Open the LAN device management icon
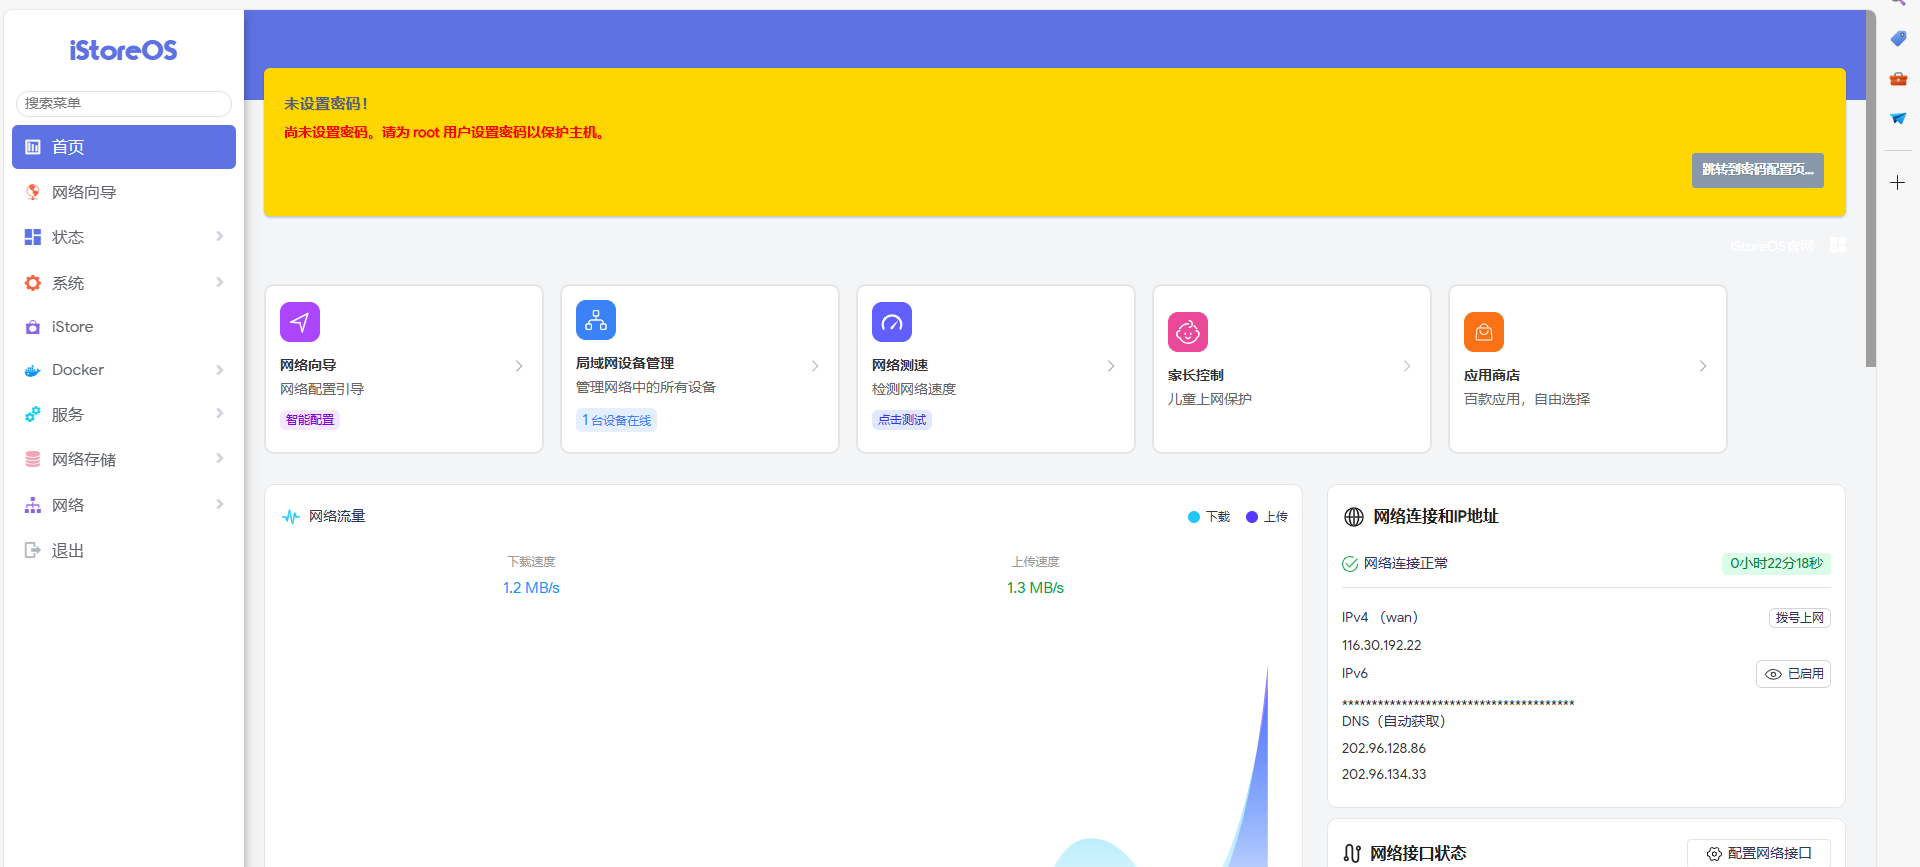This screenshot has width=1920, height=867. [595, 320]
